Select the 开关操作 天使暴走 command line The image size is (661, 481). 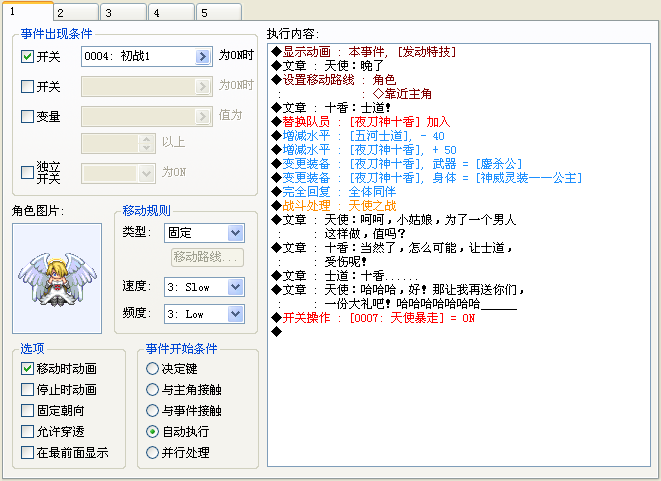[x=373, y=317]
